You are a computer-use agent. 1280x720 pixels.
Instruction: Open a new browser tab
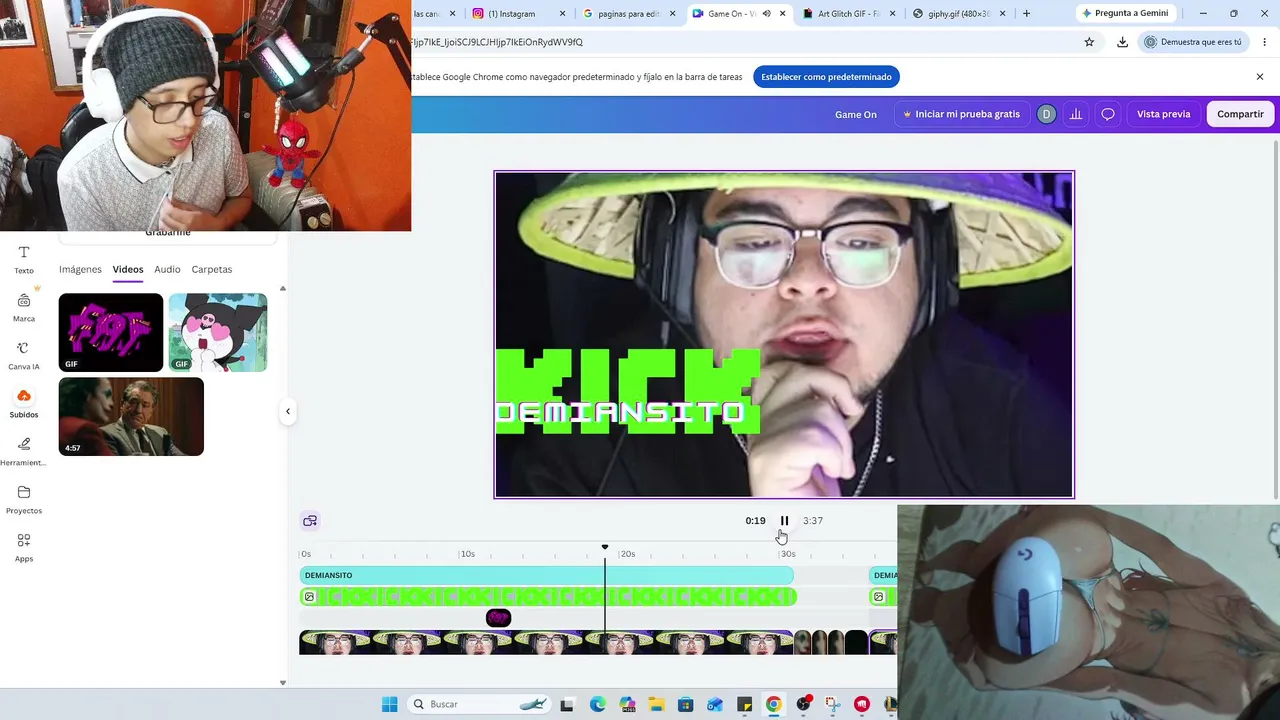click(x=1026, y=14)
